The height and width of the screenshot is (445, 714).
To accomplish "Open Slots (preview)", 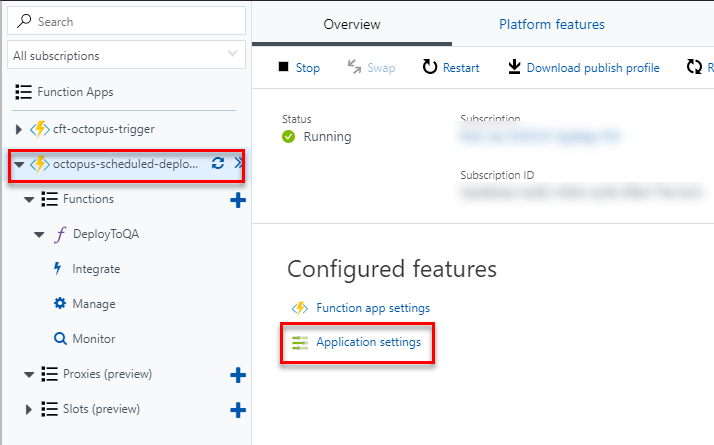I will [102, 409].
